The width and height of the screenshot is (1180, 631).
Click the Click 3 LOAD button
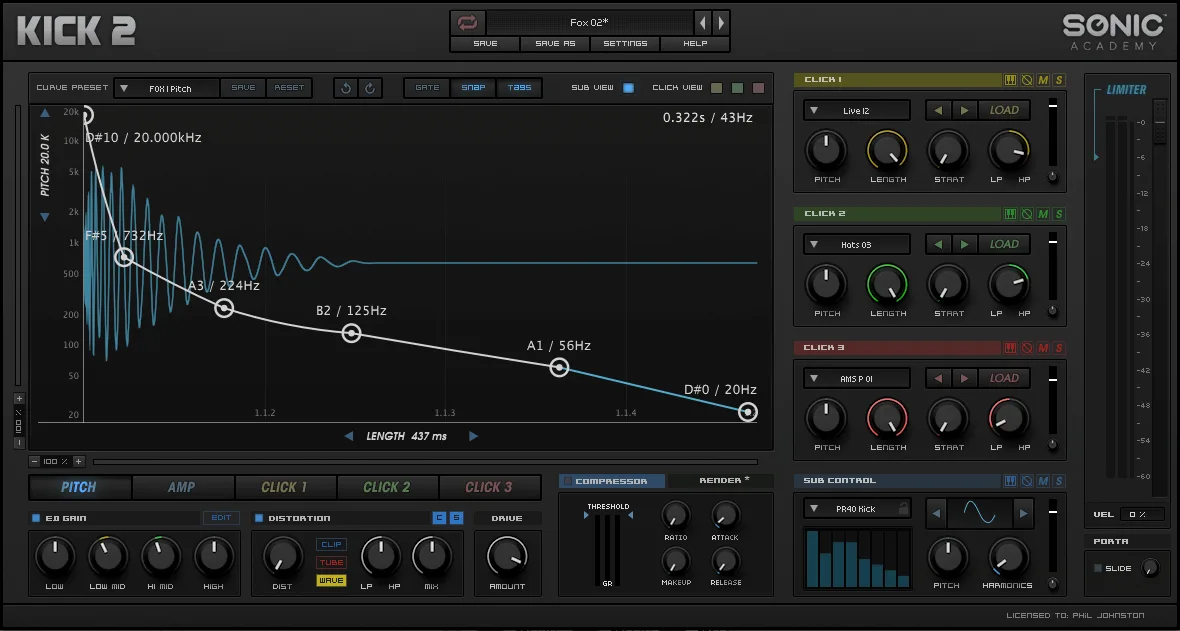coord(1004,378)
